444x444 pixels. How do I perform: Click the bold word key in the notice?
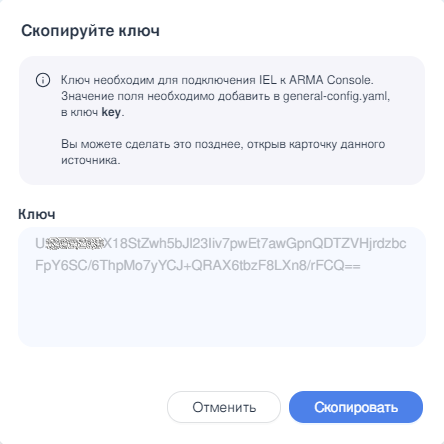pyautogui.click(x=111, y=112)
